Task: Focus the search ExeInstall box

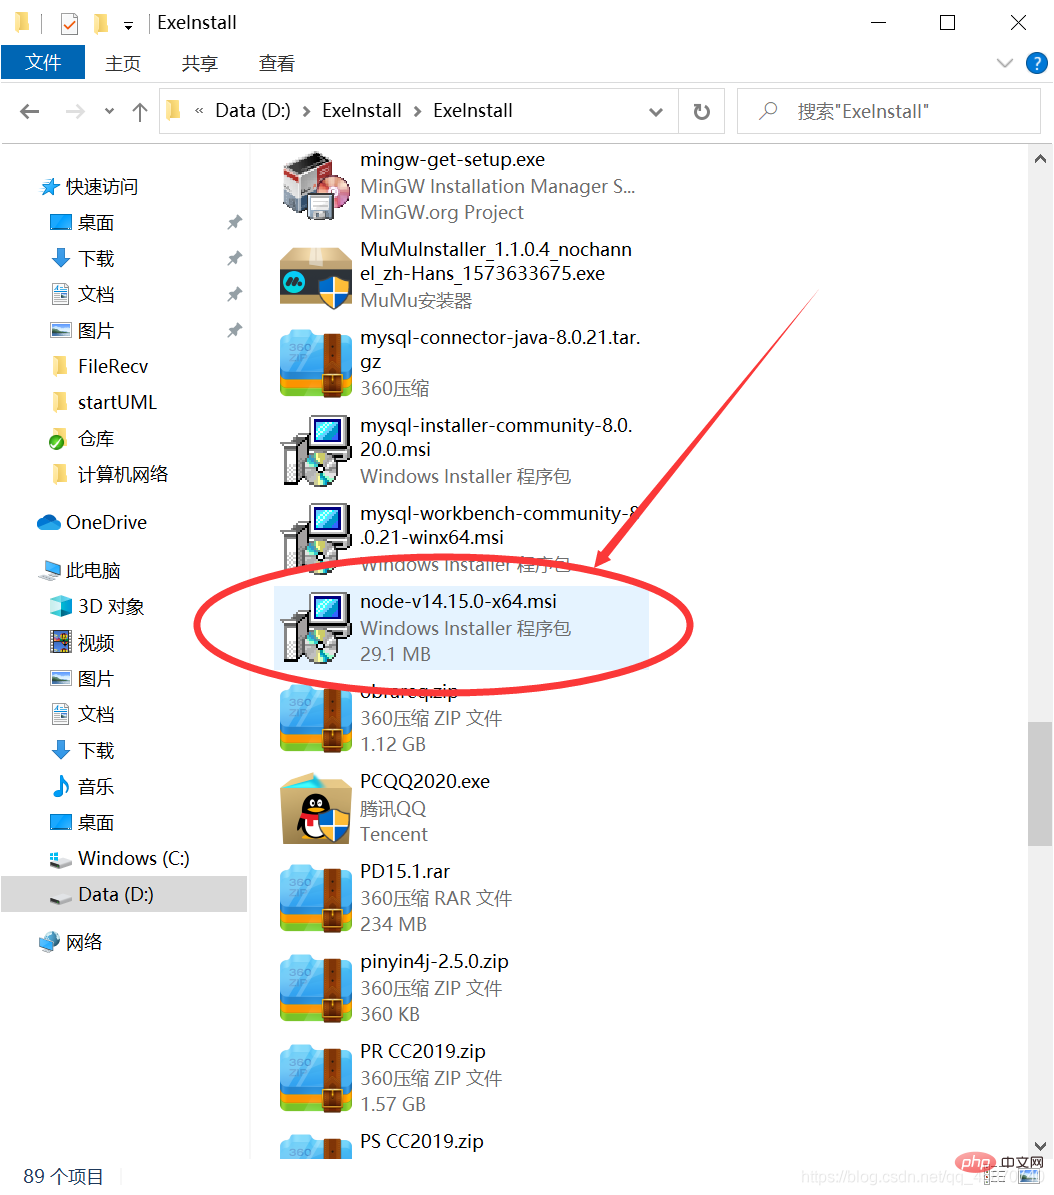Action: click(889, 111)
